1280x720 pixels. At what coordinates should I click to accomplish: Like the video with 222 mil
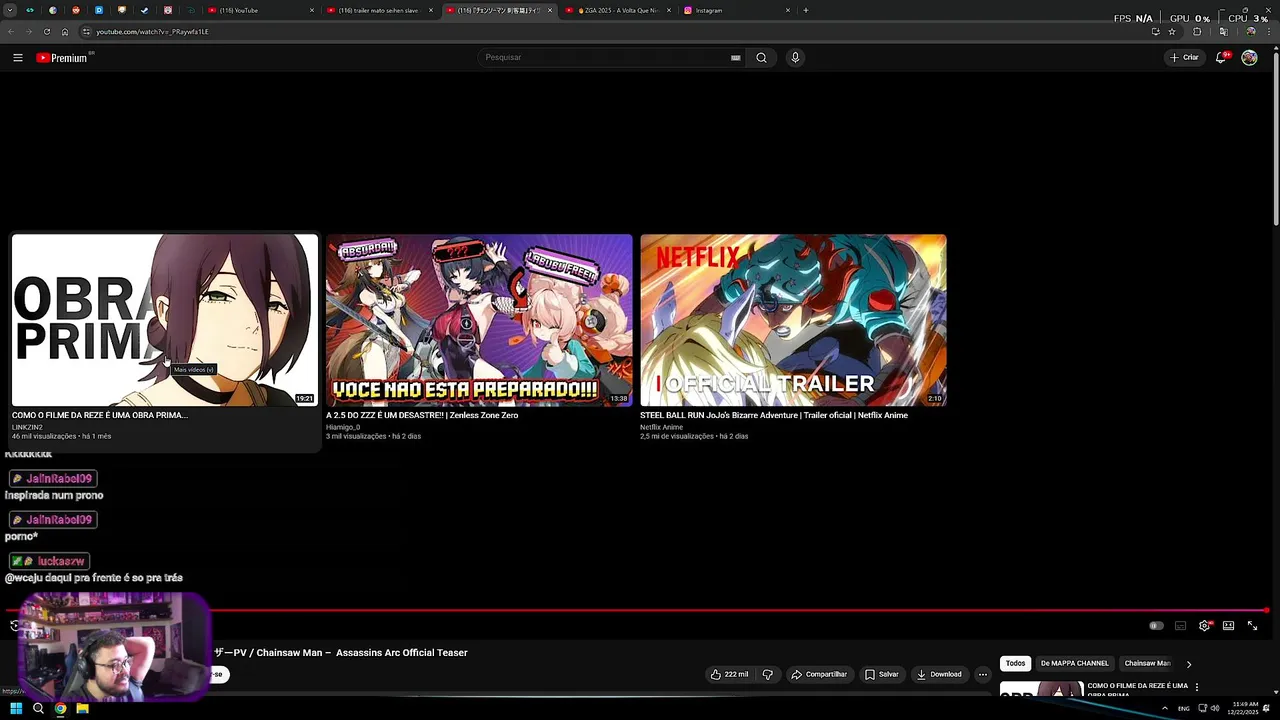point(730,675)
